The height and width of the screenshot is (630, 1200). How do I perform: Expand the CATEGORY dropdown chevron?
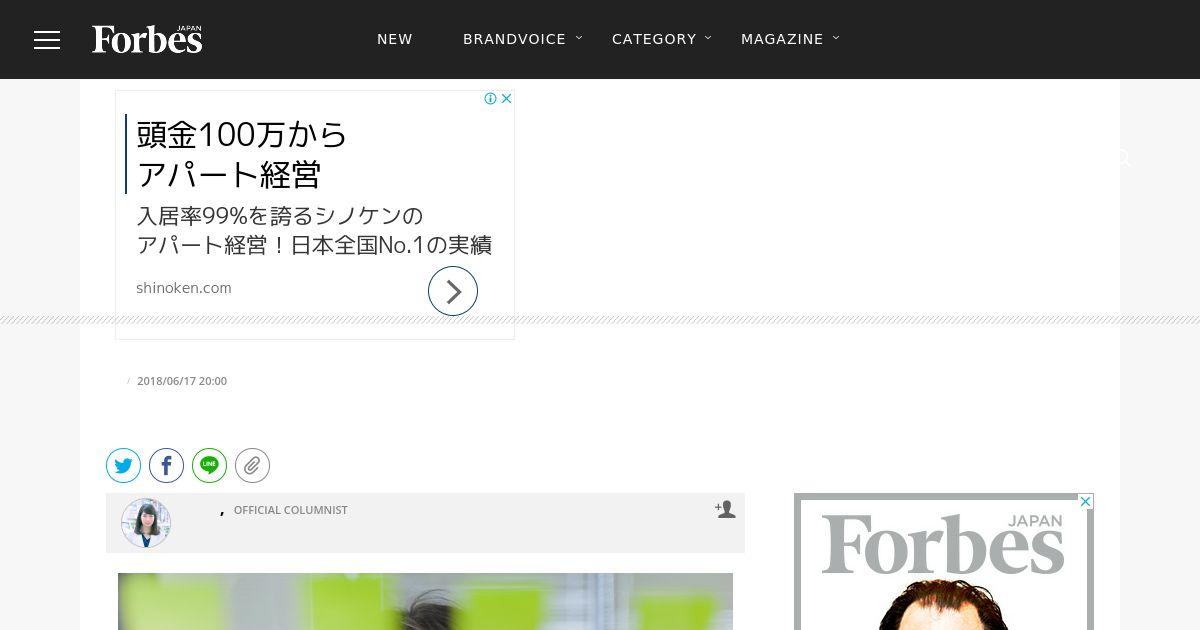(x=708, y=38)
